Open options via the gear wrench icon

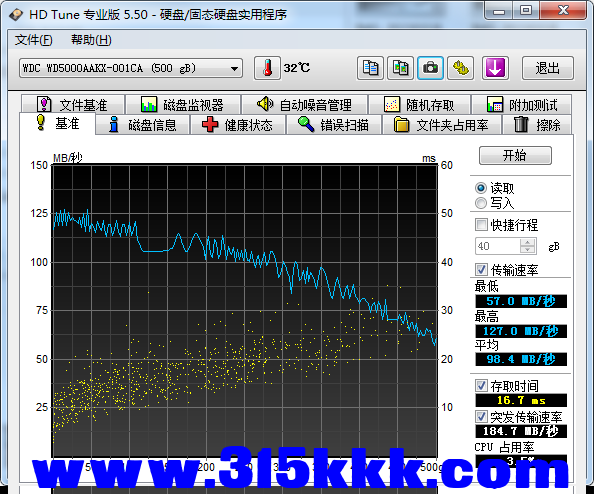pos(460,68)
